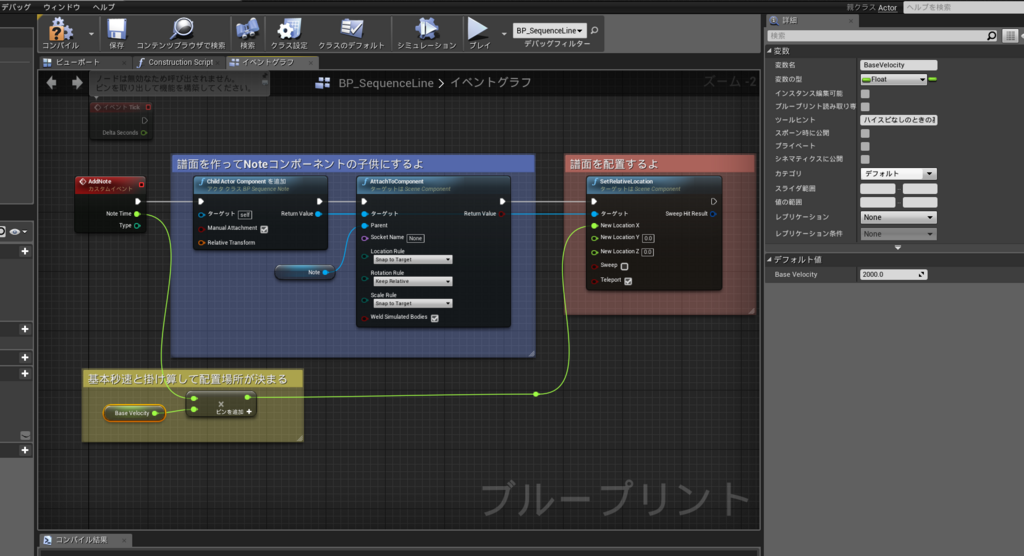Click the Actor parent class link

tap(887, 8)
